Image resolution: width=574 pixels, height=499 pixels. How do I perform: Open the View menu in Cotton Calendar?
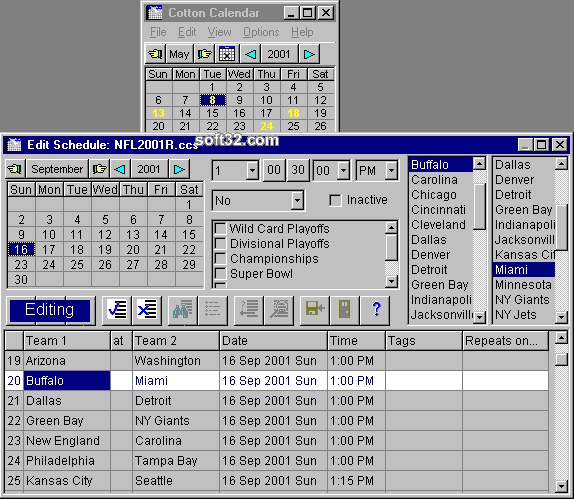coord(219,32)
